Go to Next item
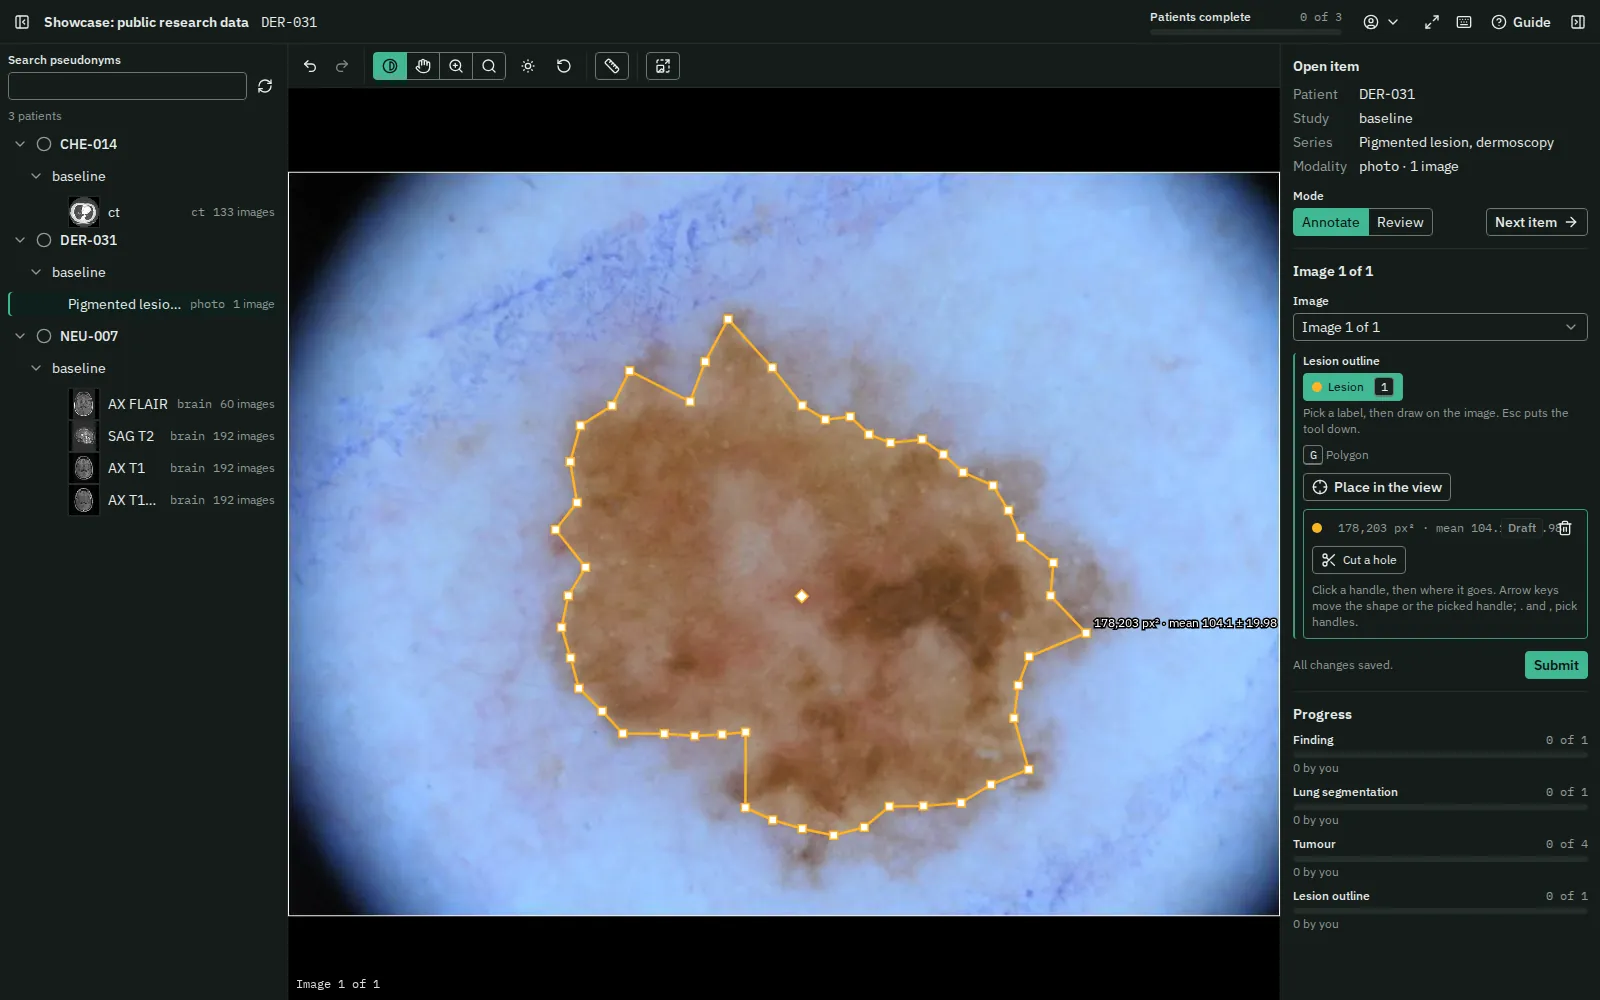 (1536, 222)
